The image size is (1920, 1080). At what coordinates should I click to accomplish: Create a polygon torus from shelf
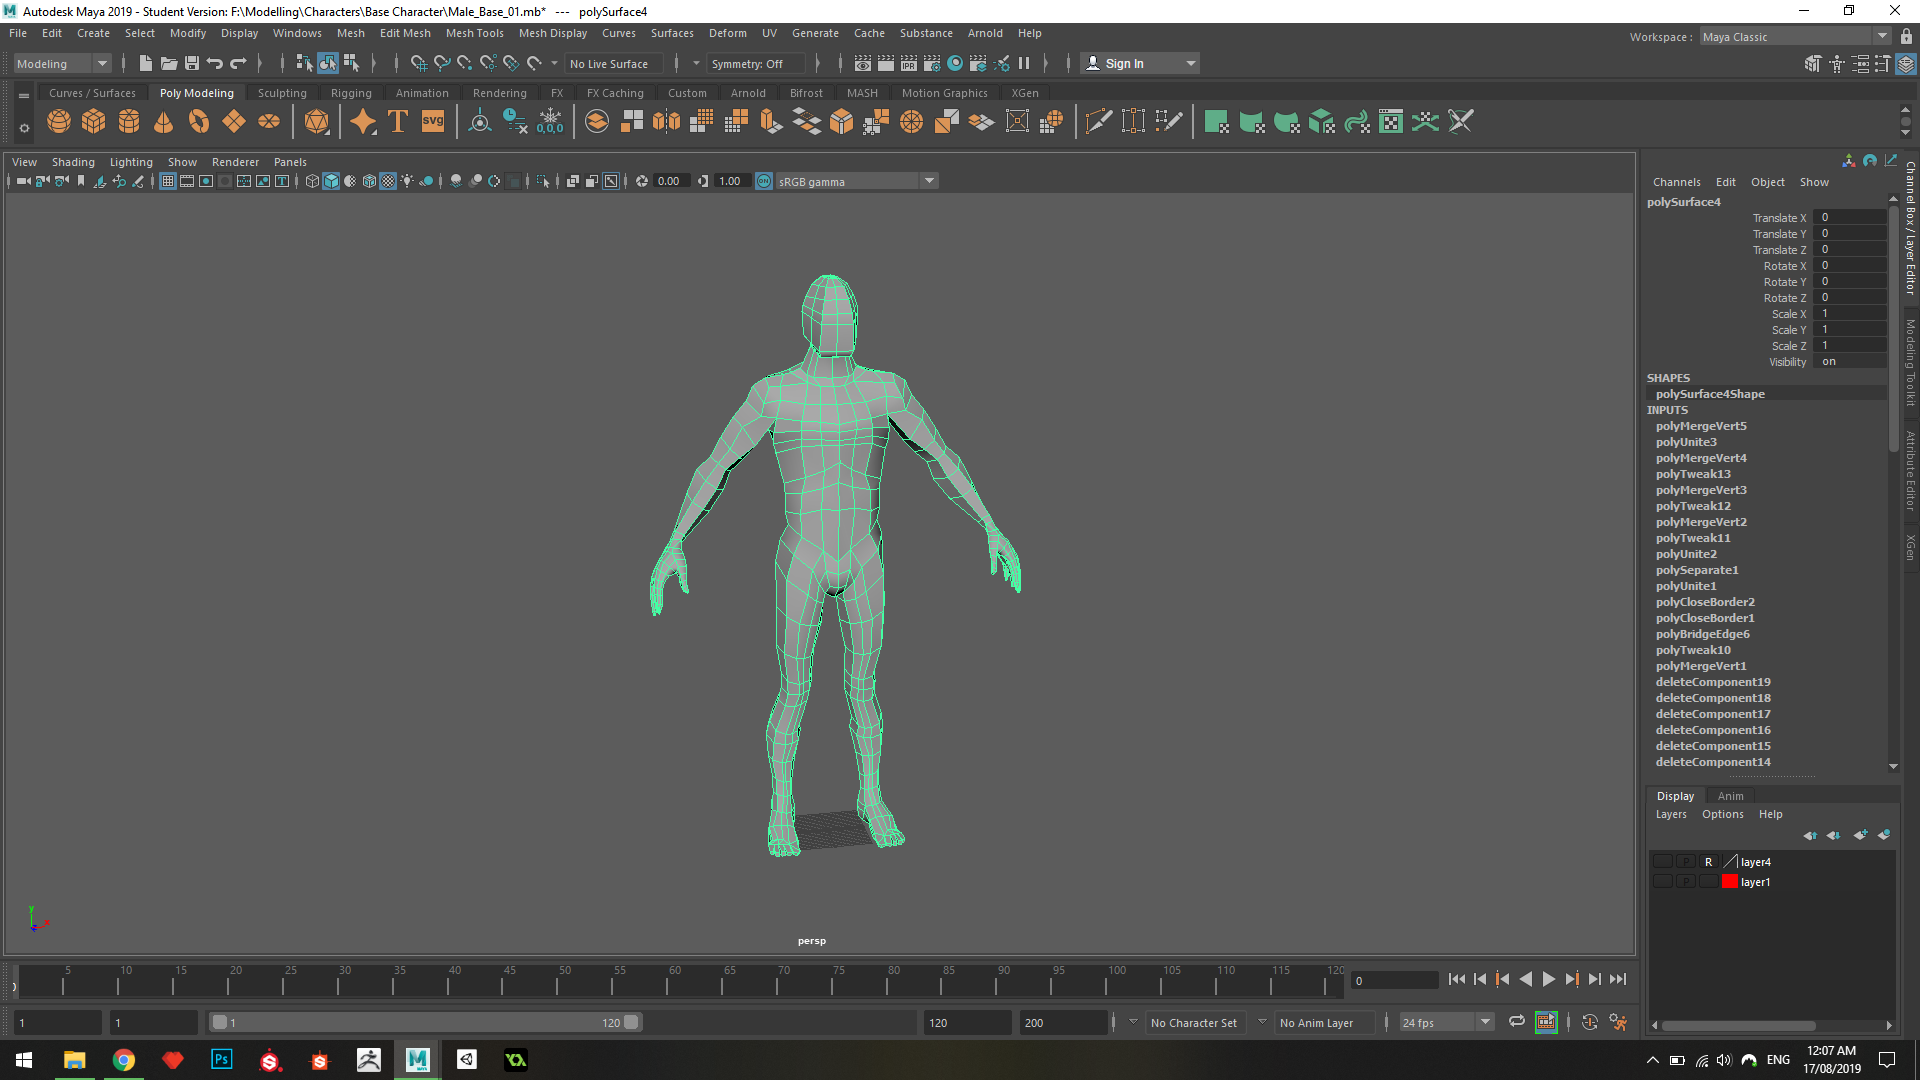pos(199,122)
